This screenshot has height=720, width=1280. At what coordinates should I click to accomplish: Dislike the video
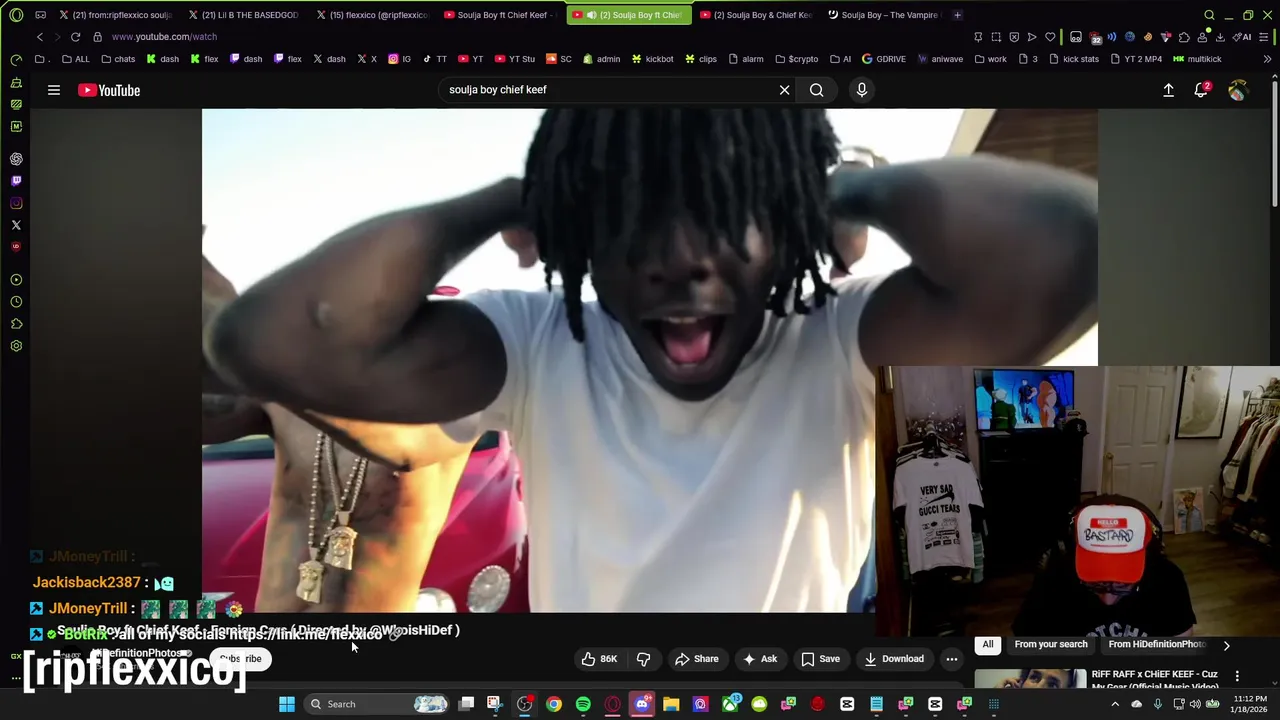[x=643, y=659]
